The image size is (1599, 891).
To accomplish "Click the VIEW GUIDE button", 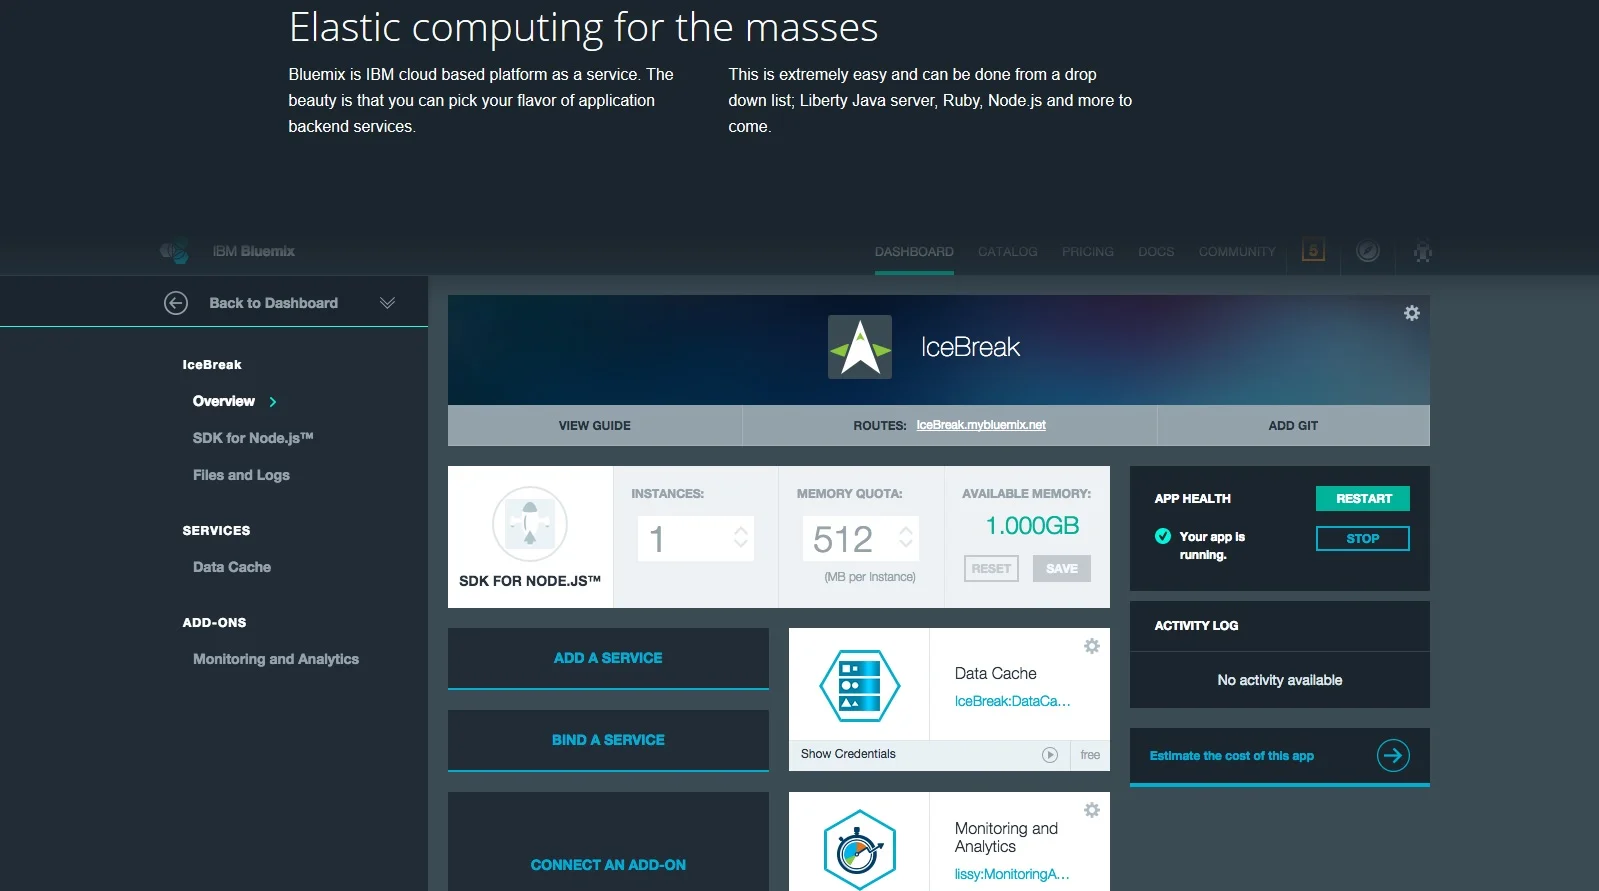I will point(595,425).
